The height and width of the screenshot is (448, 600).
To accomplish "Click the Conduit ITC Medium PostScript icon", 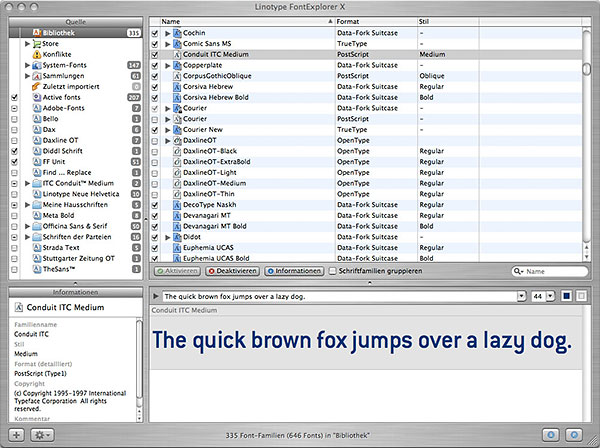I will tap(177, 54).
